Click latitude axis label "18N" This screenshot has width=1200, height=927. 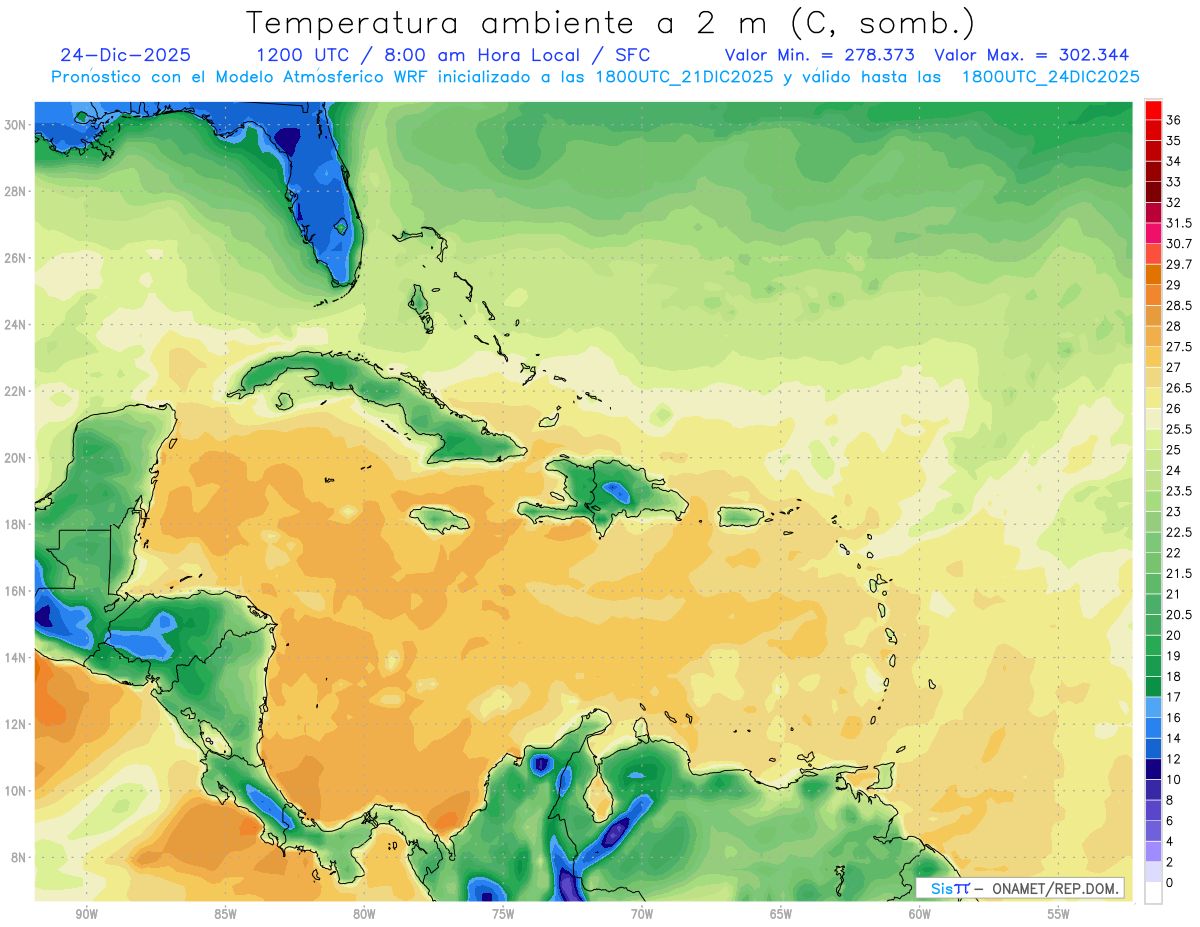tap(16, 524)
